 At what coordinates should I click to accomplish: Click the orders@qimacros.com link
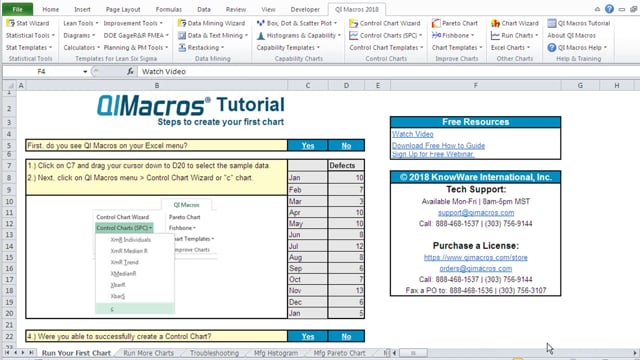[x=476, y=269]
